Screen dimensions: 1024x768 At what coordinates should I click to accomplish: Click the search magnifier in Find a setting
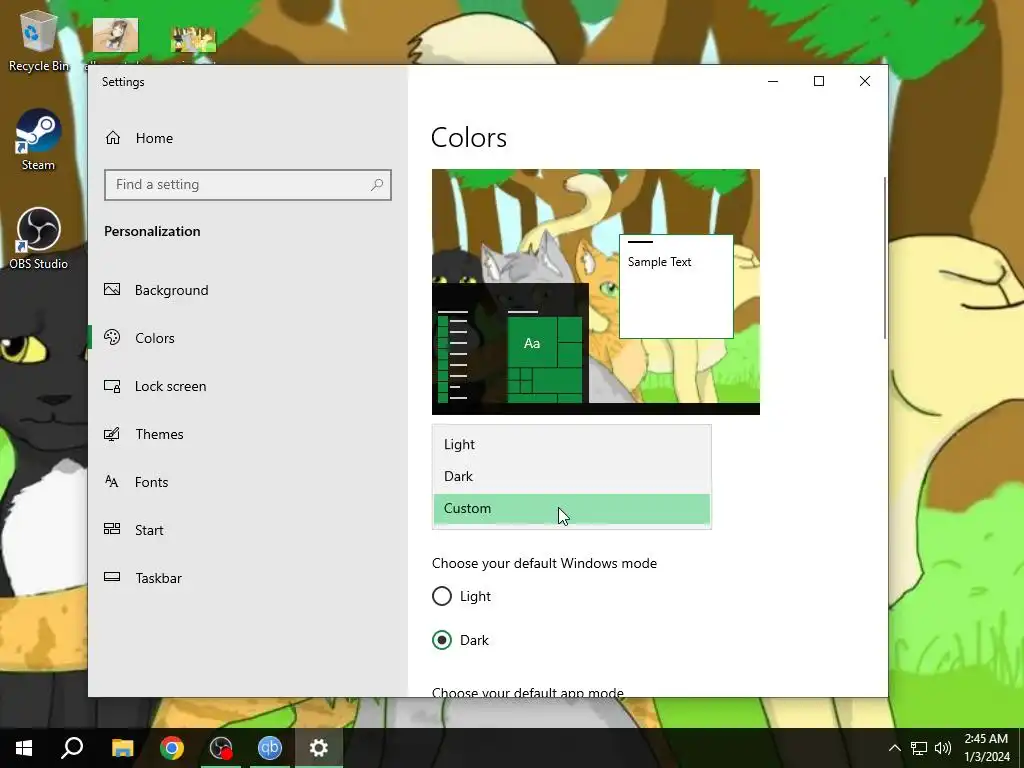pyautogui.click(x=377, y=185)
